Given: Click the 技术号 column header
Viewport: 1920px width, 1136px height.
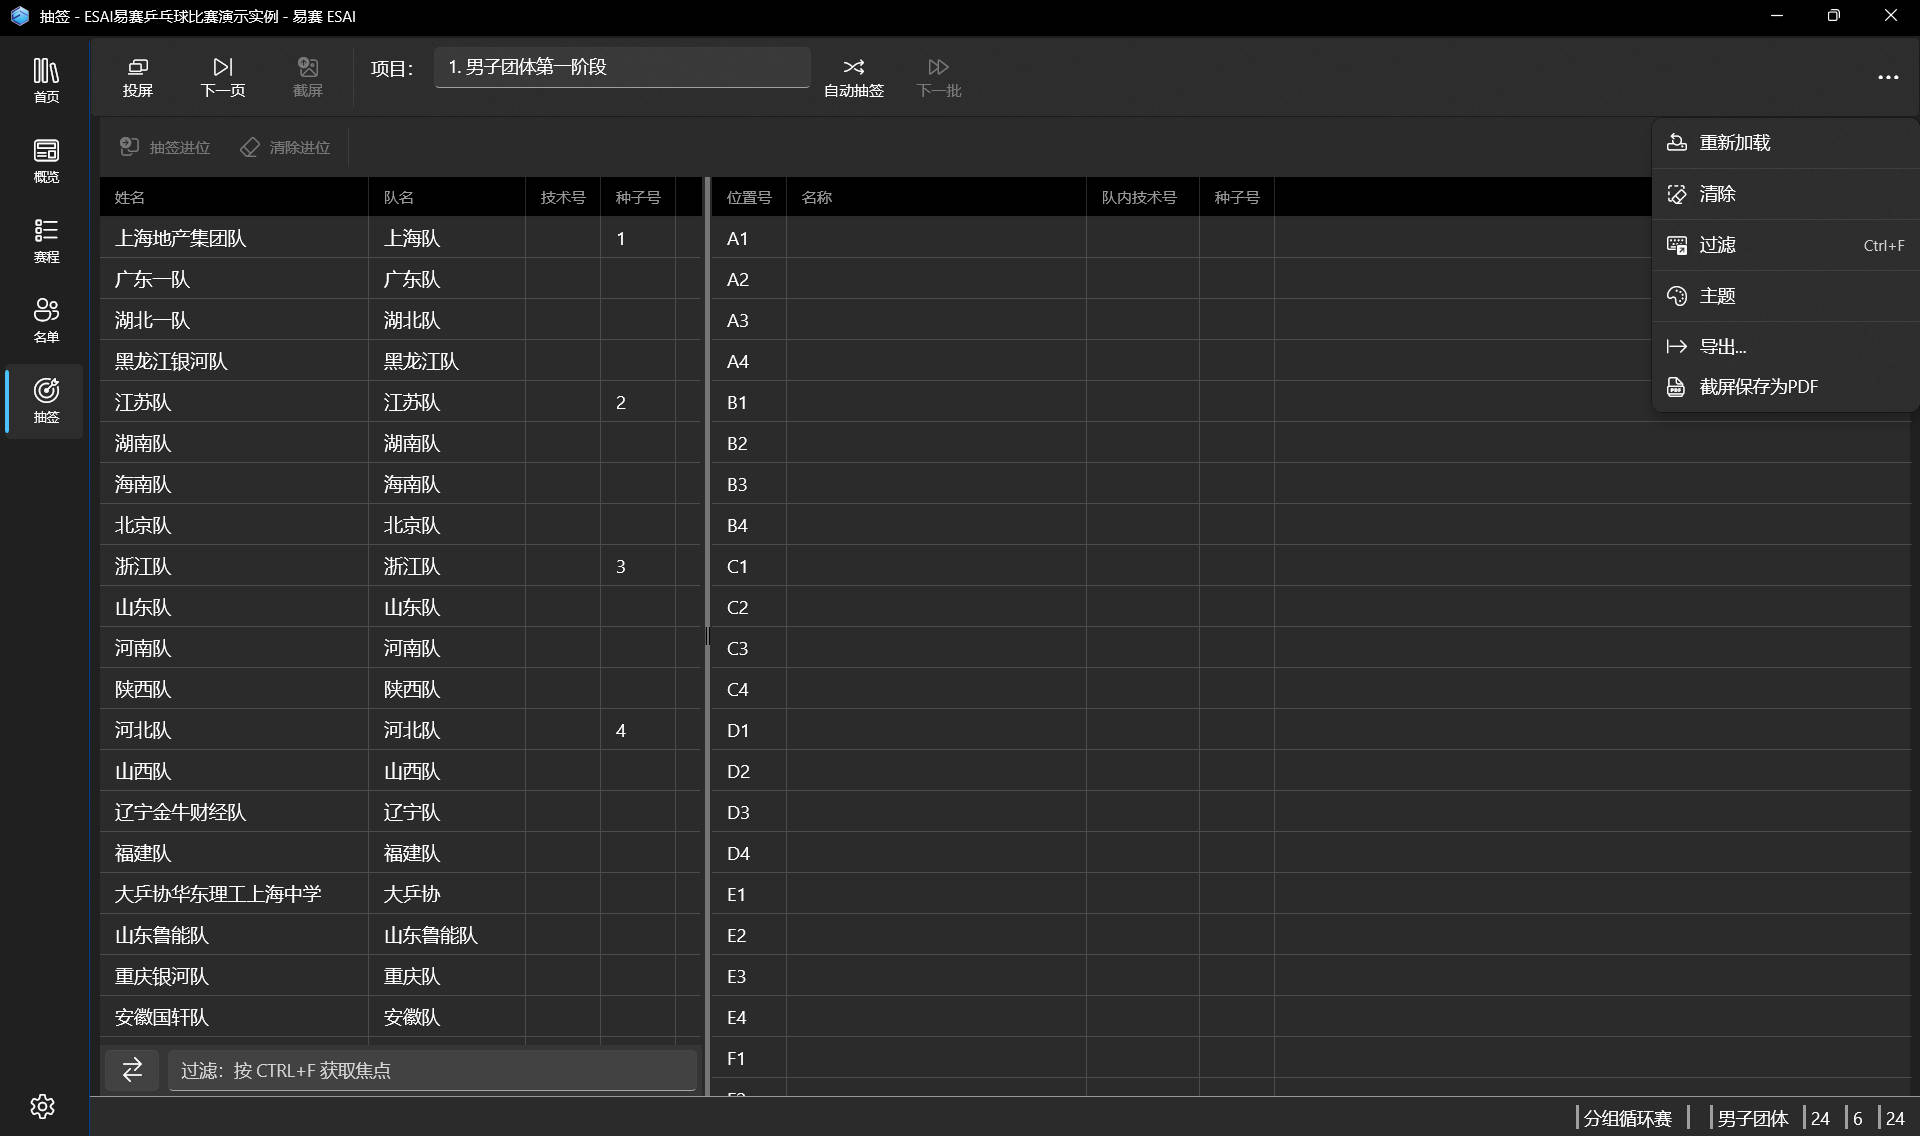Looking at the screenshot, I should 563,197.
